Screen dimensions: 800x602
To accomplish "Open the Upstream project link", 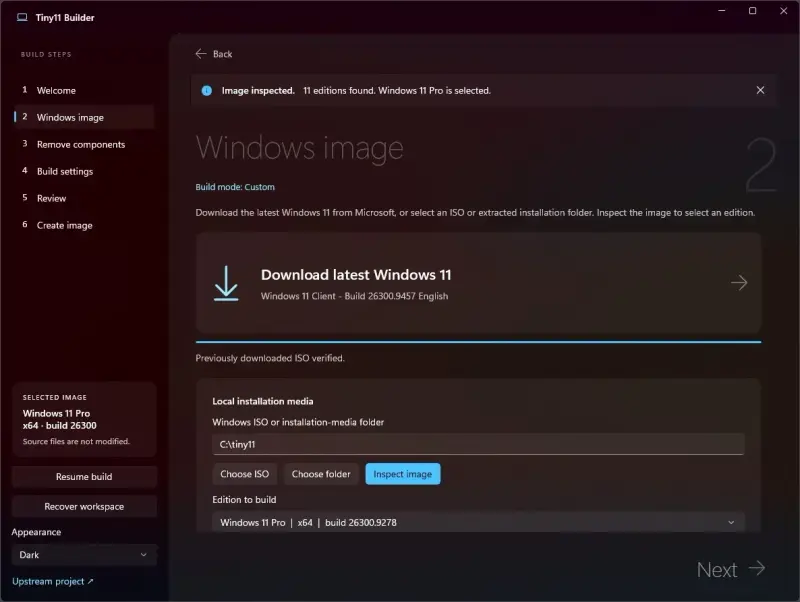I will coord(53,582).
